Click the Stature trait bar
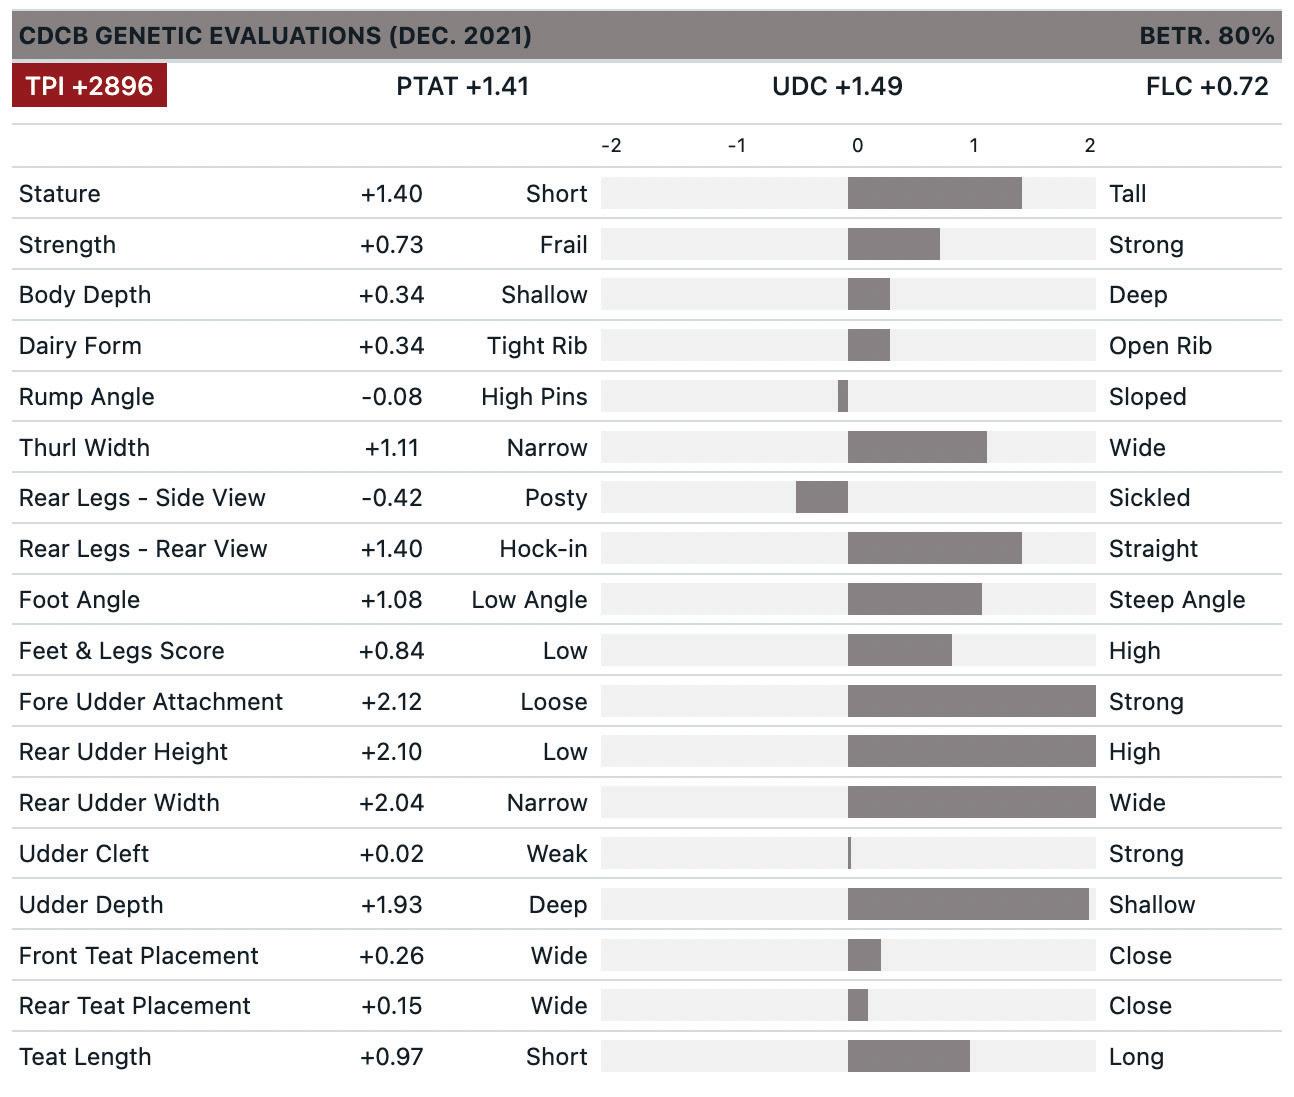 (934, 194)
